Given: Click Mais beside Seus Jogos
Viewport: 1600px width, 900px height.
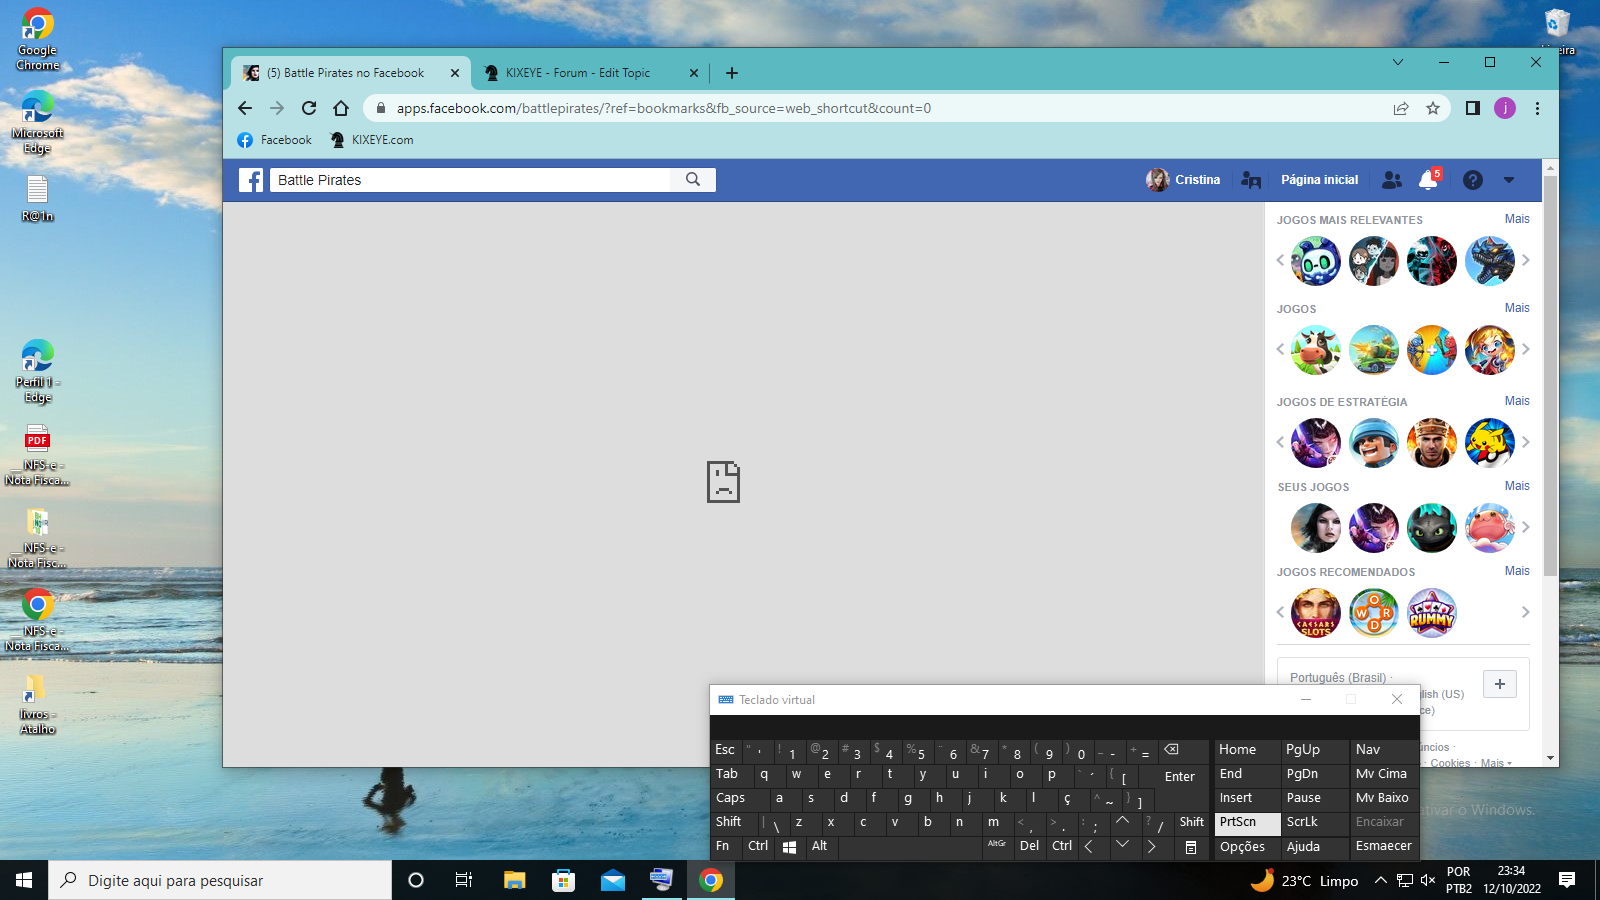Looking at the screenshot, I should pyautogui.click(x=1517, y=486).
